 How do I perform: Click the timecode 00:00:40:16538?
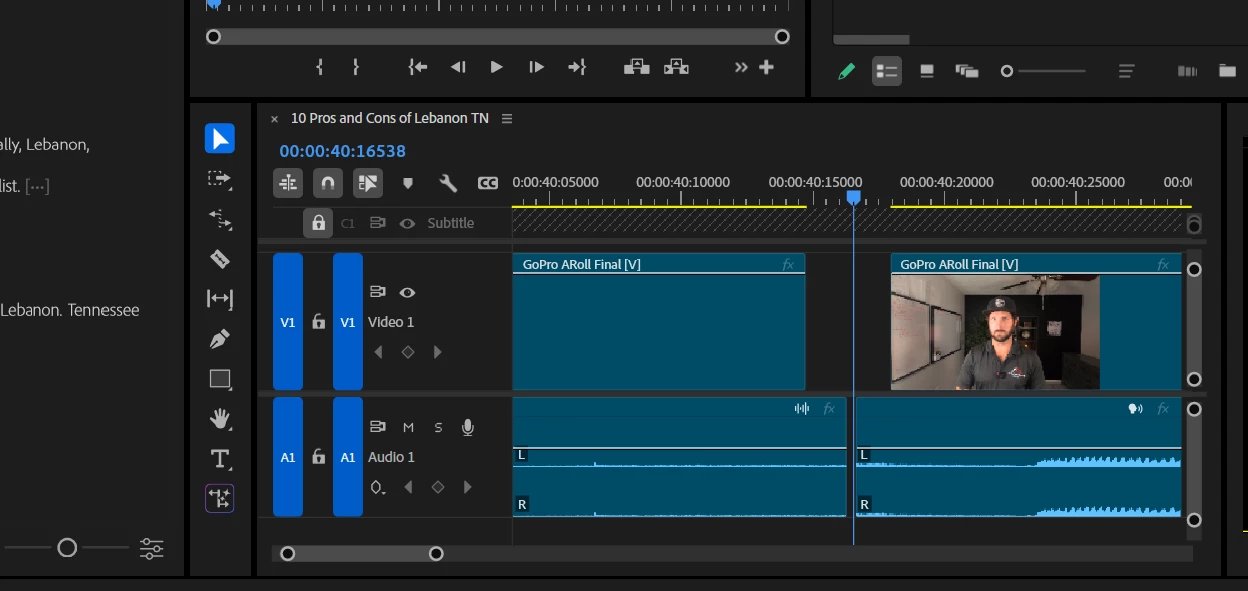342,151
